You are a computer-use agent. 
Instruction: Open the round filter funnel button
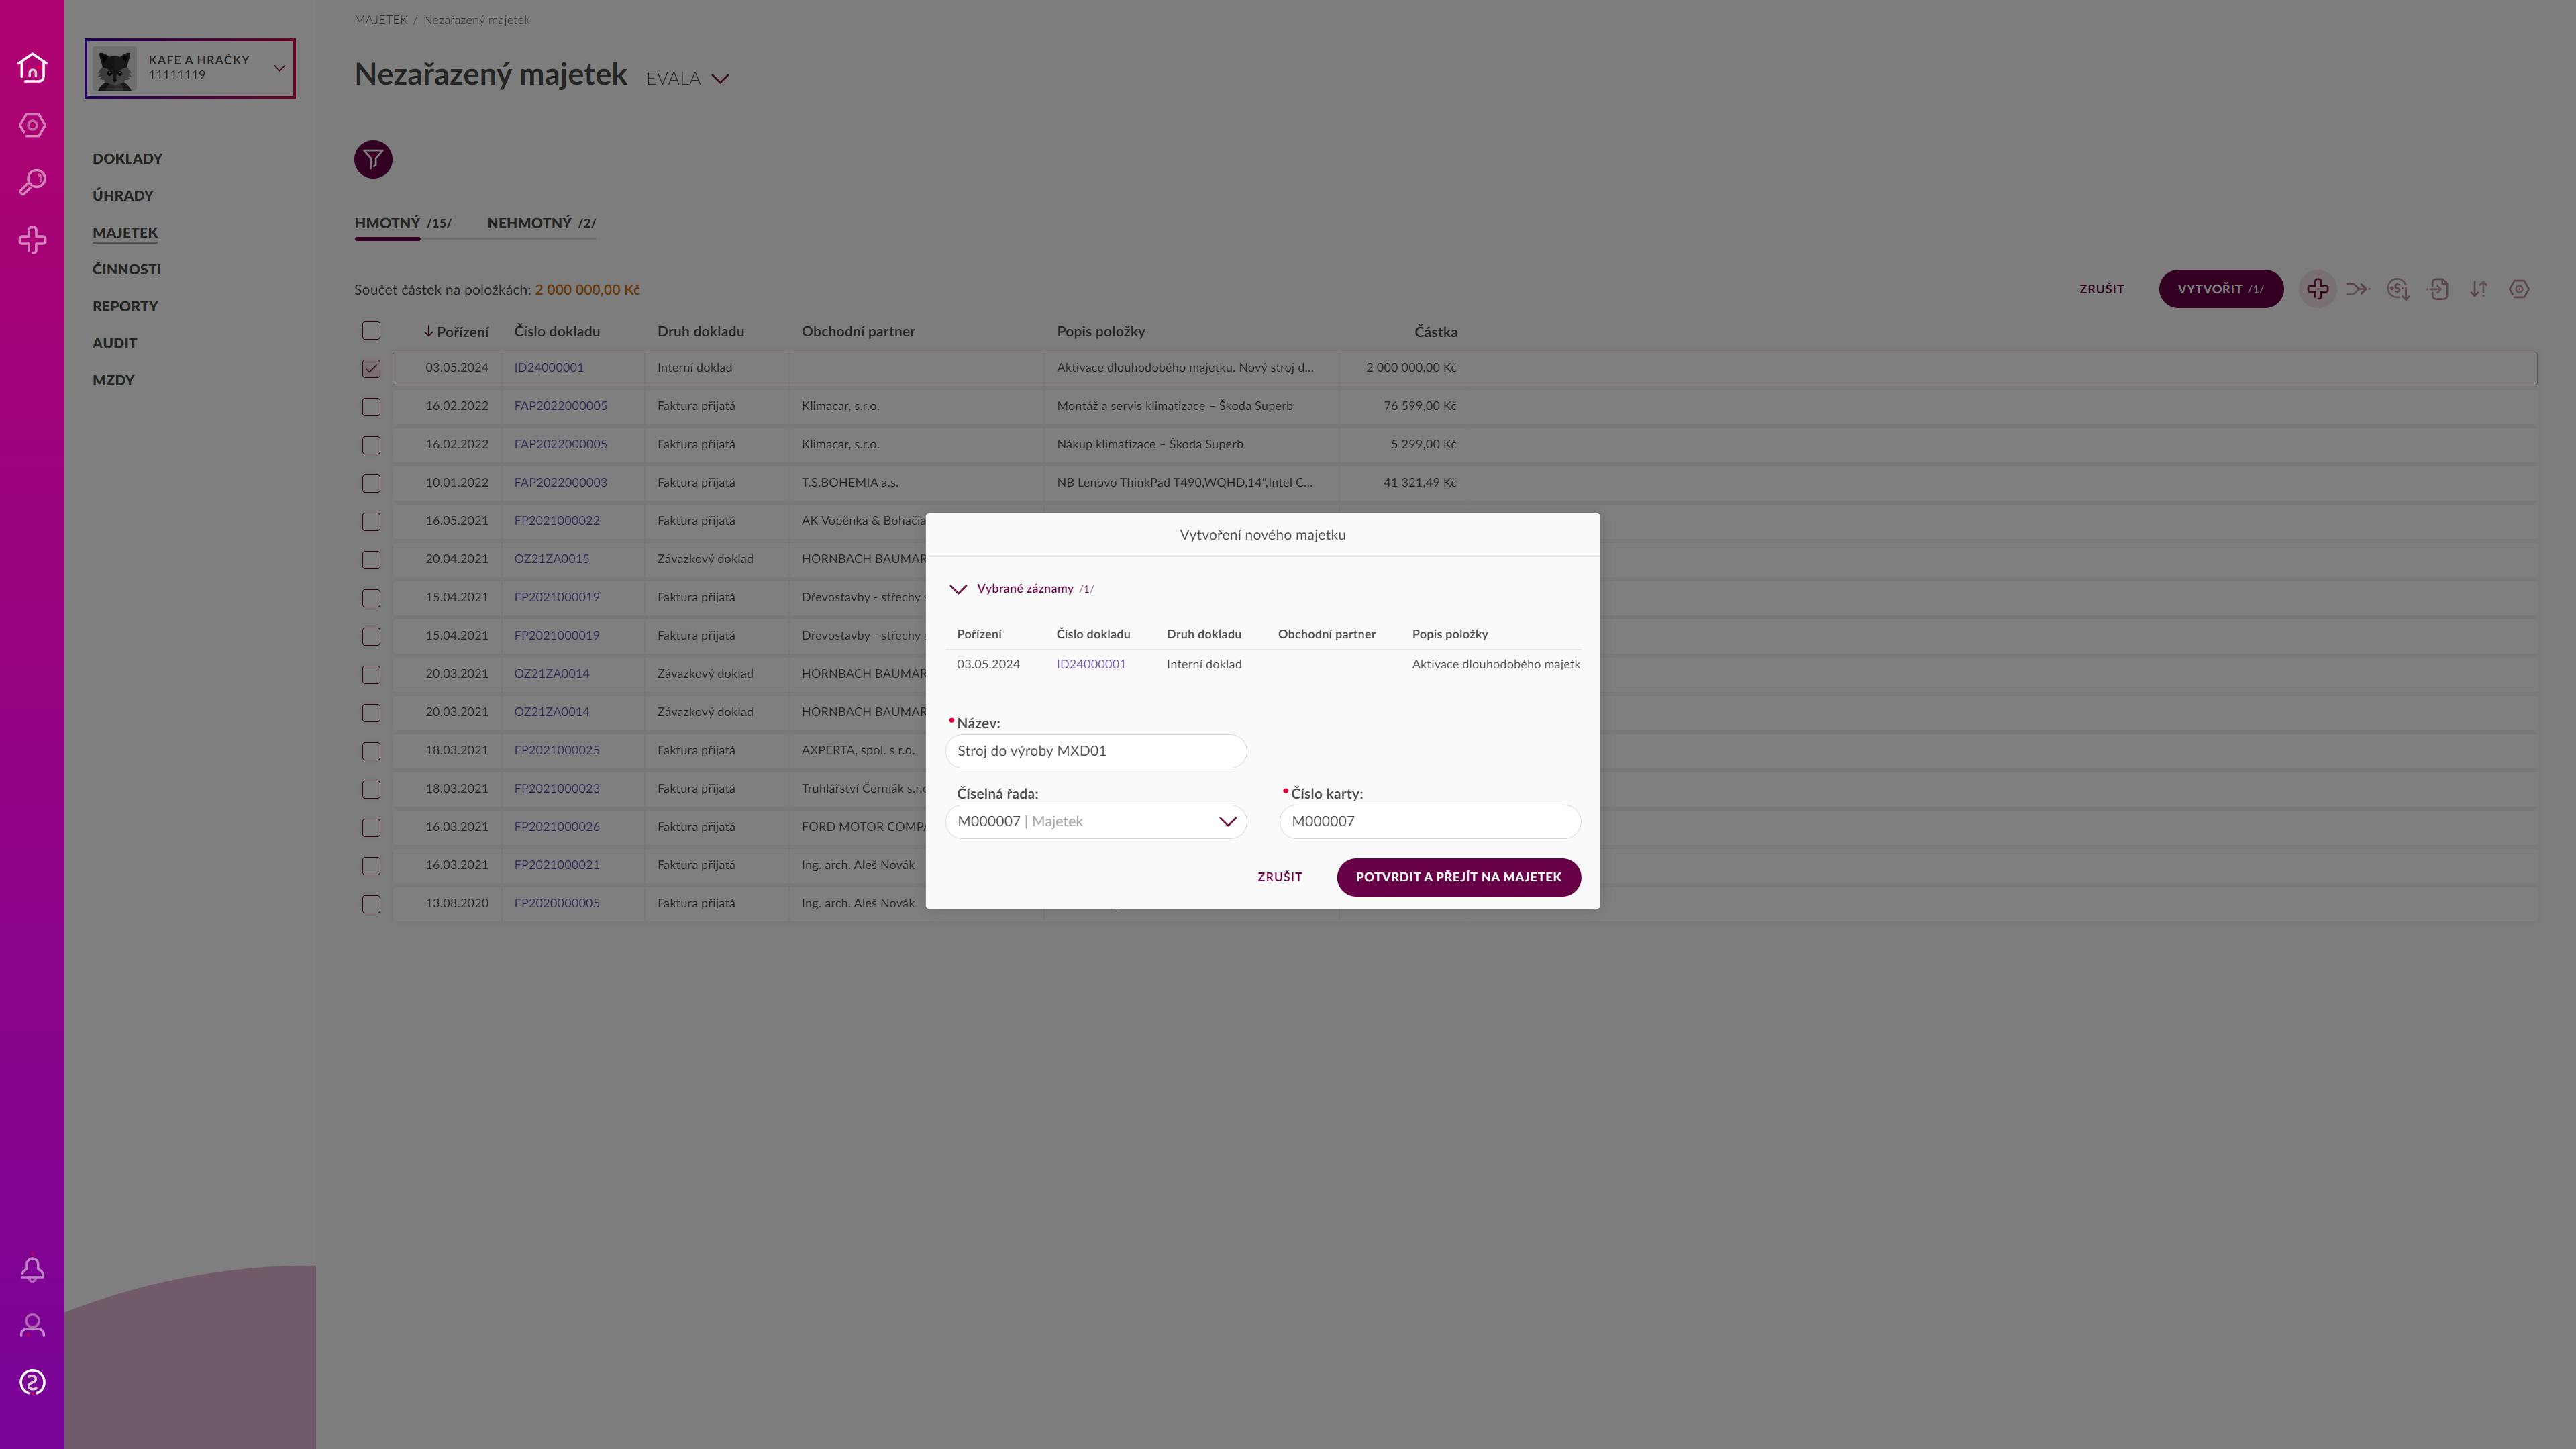click(x=373, y=159)
